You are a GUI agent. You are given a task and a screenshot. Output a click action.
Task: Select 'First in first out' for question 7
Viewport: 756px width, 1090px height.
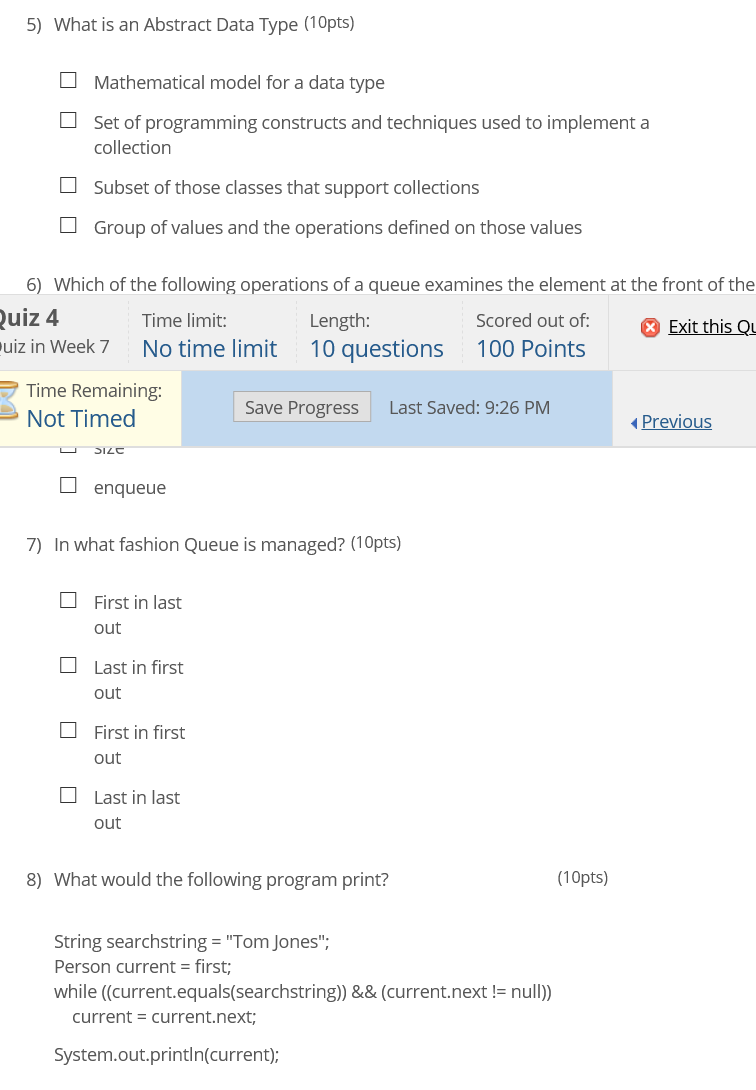pos(68,729)
